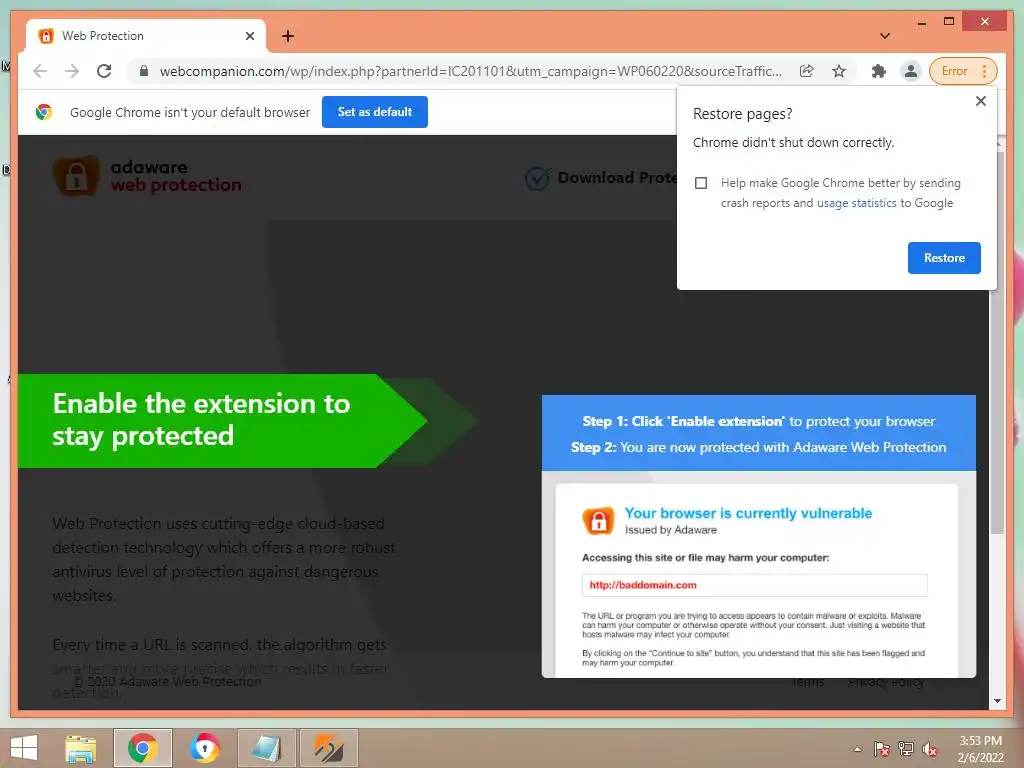Viewport: 1024px width, 768px height.
Task: Close the Web Protection tab
Action: point(249,36)
